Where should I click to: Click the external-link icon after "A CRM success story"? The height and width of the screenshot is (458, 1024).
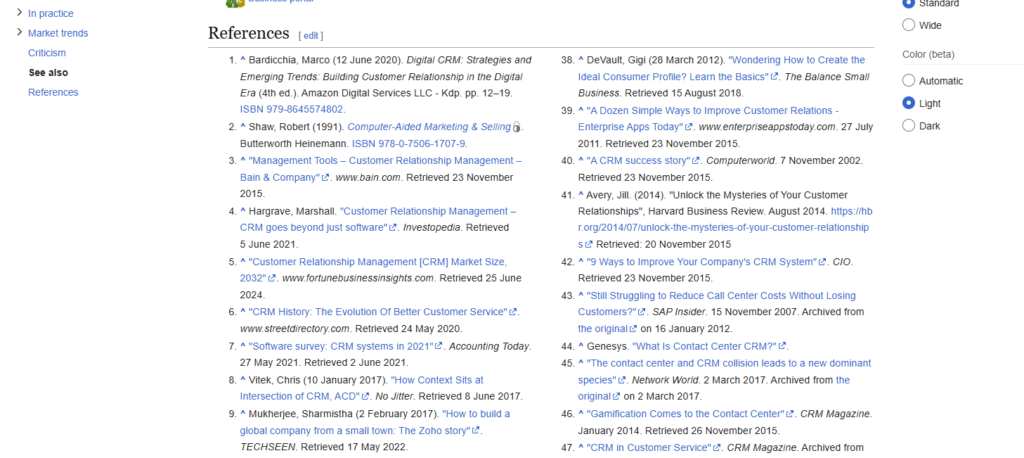(696, 161)
